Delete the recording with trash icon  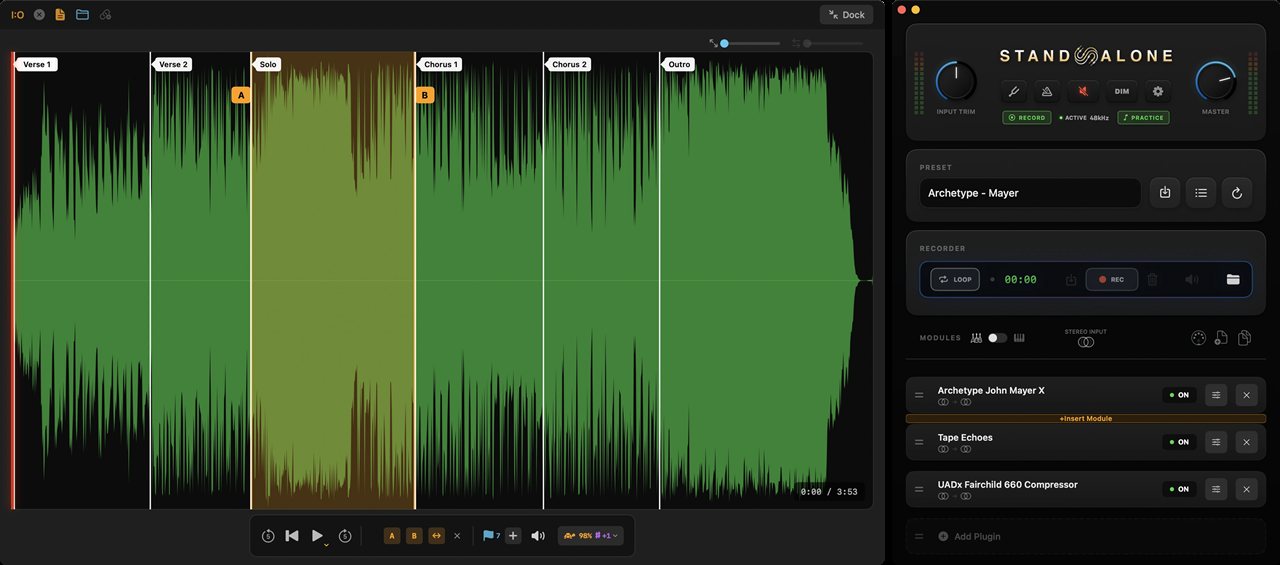click(1152, 280)
